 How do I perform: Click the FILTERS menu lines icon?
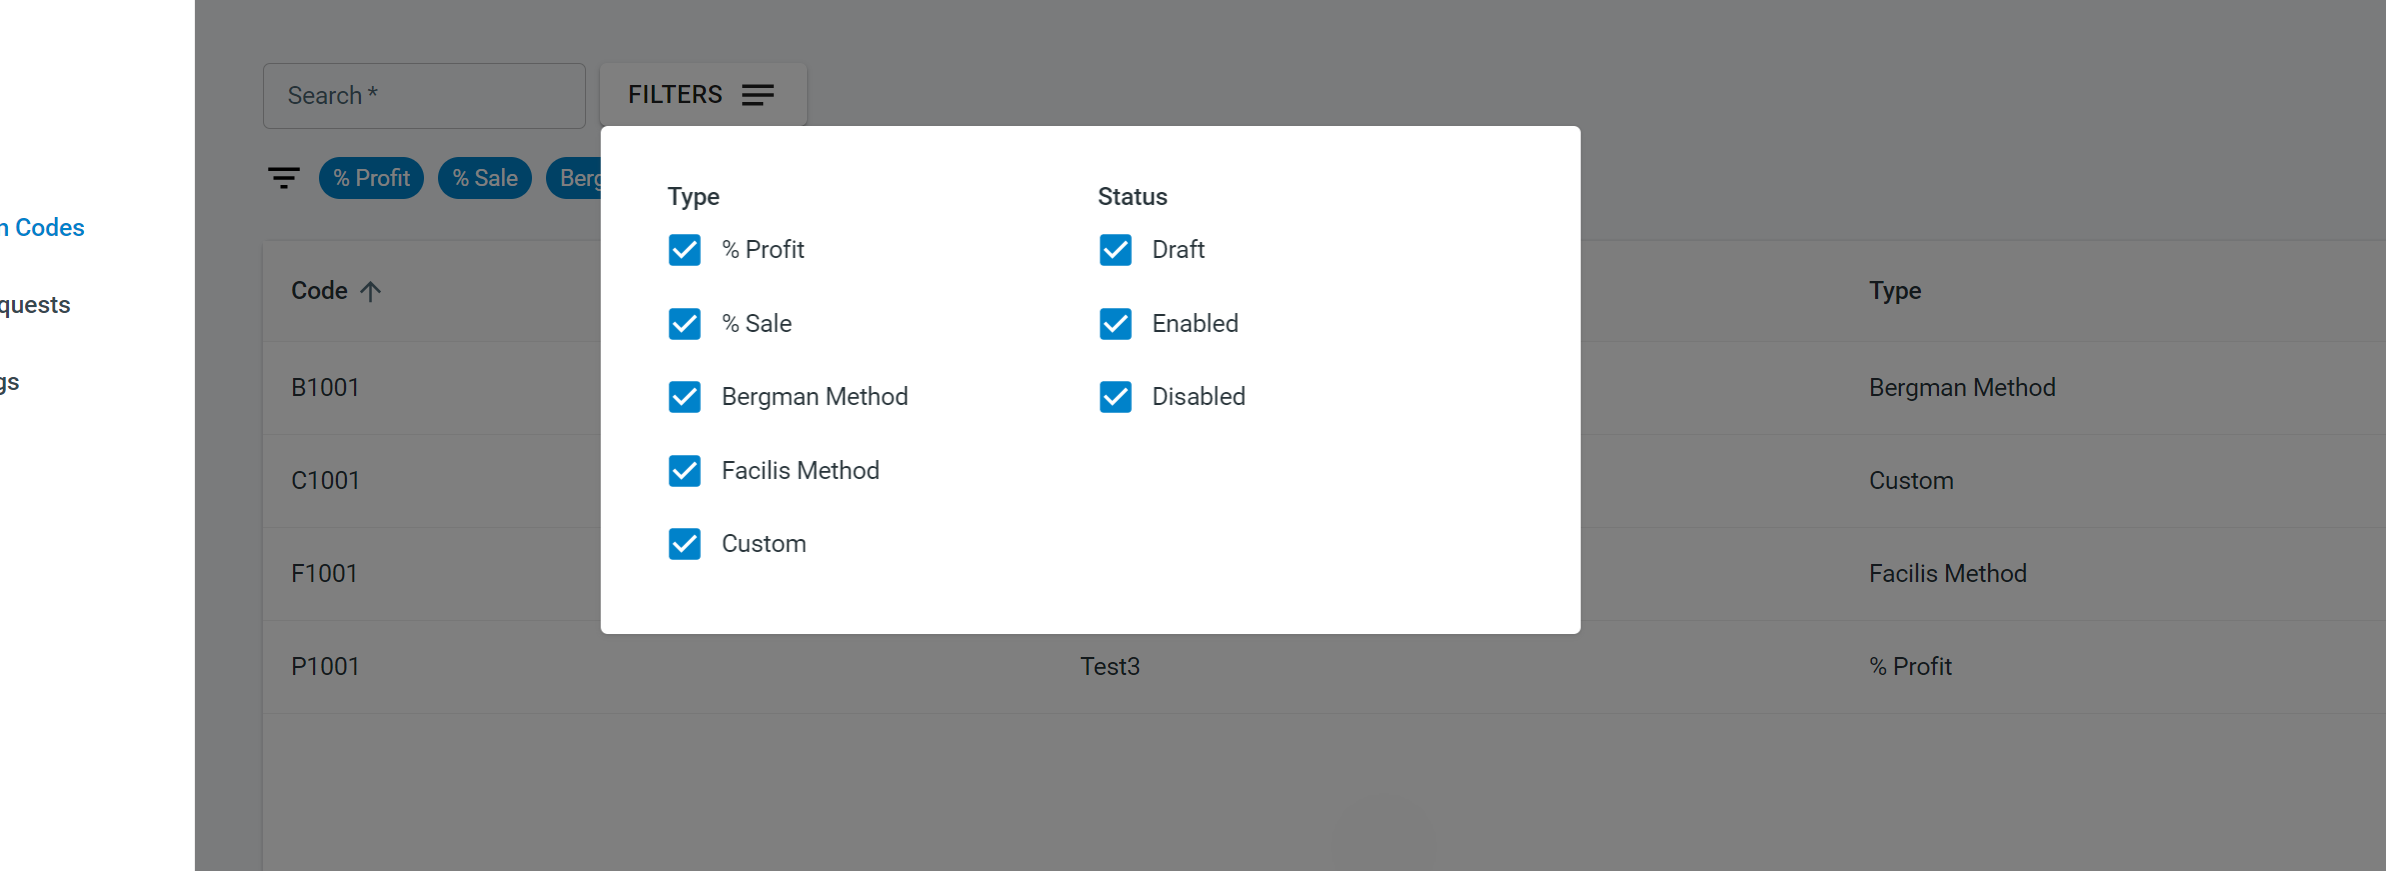[x=758, y=95]
